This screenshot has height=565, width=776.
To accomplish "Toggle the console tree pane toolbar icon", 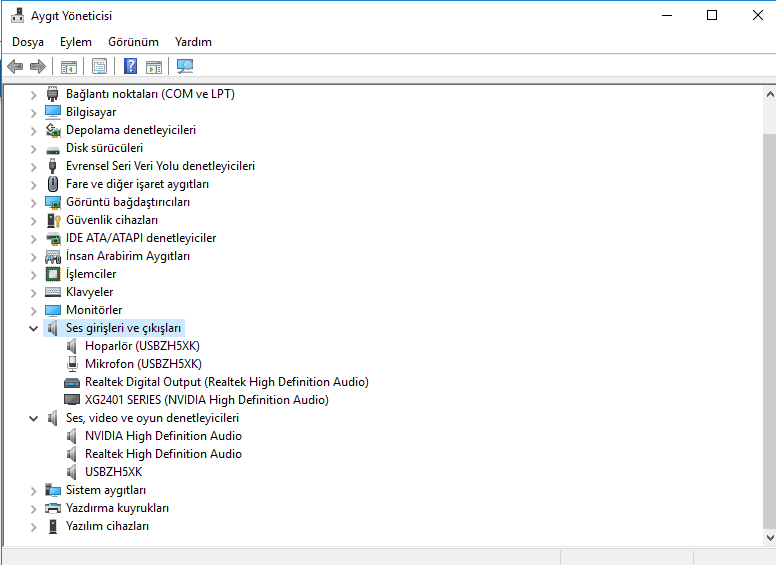I will click(x=69, y=66).
